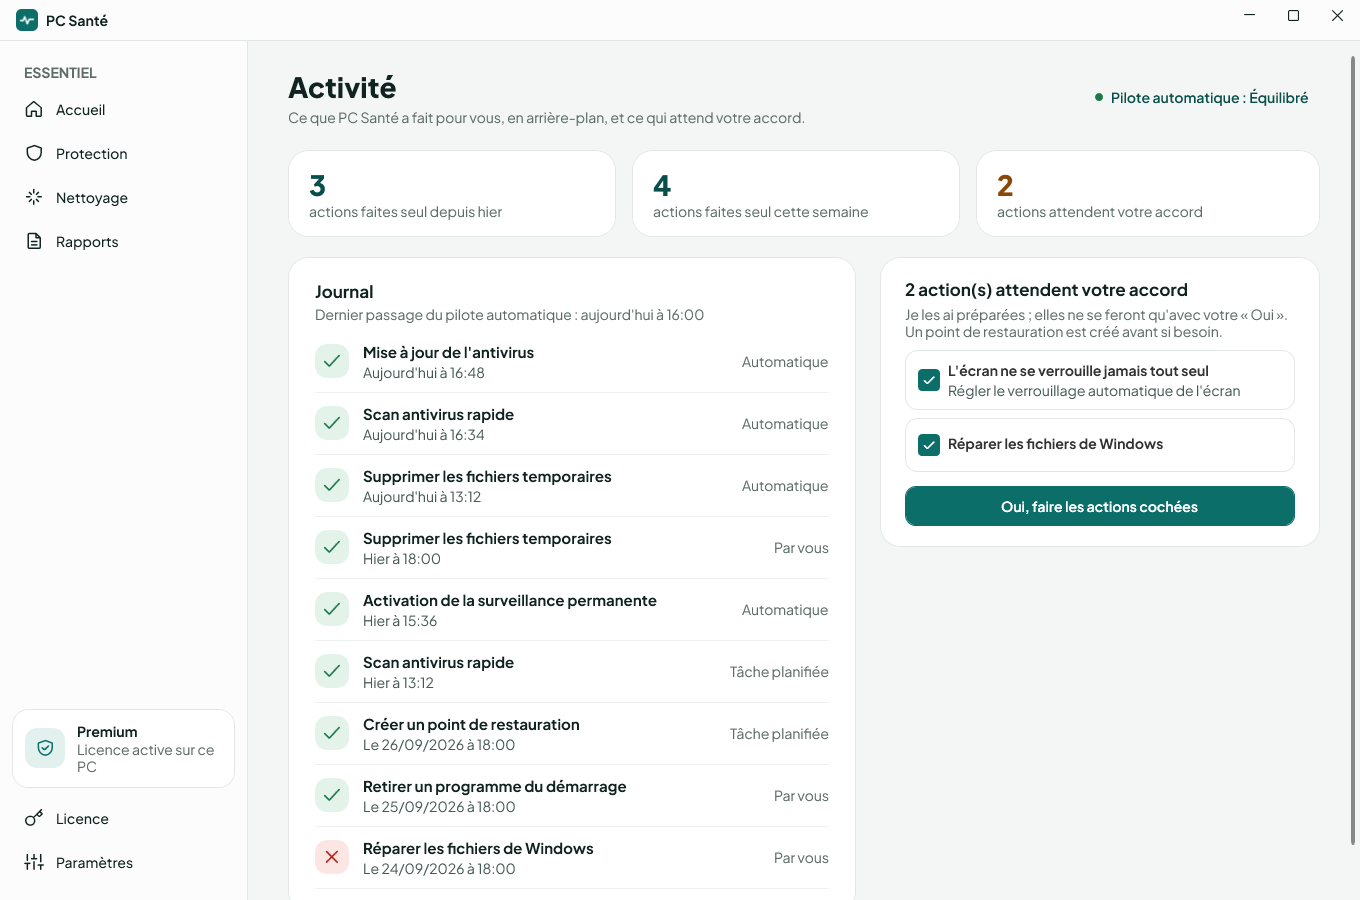Viewport: 1360px width, 900px height.
Task: Click the timestamp "Aujourd'hui à 16:48"
Action: tap(424, 373)
